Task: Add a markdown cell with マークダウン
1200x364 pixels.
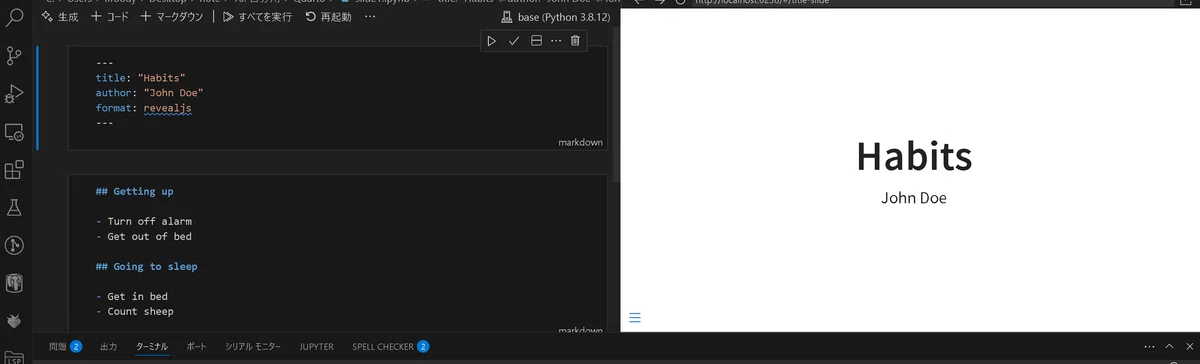Action: [x=173, y=17]
